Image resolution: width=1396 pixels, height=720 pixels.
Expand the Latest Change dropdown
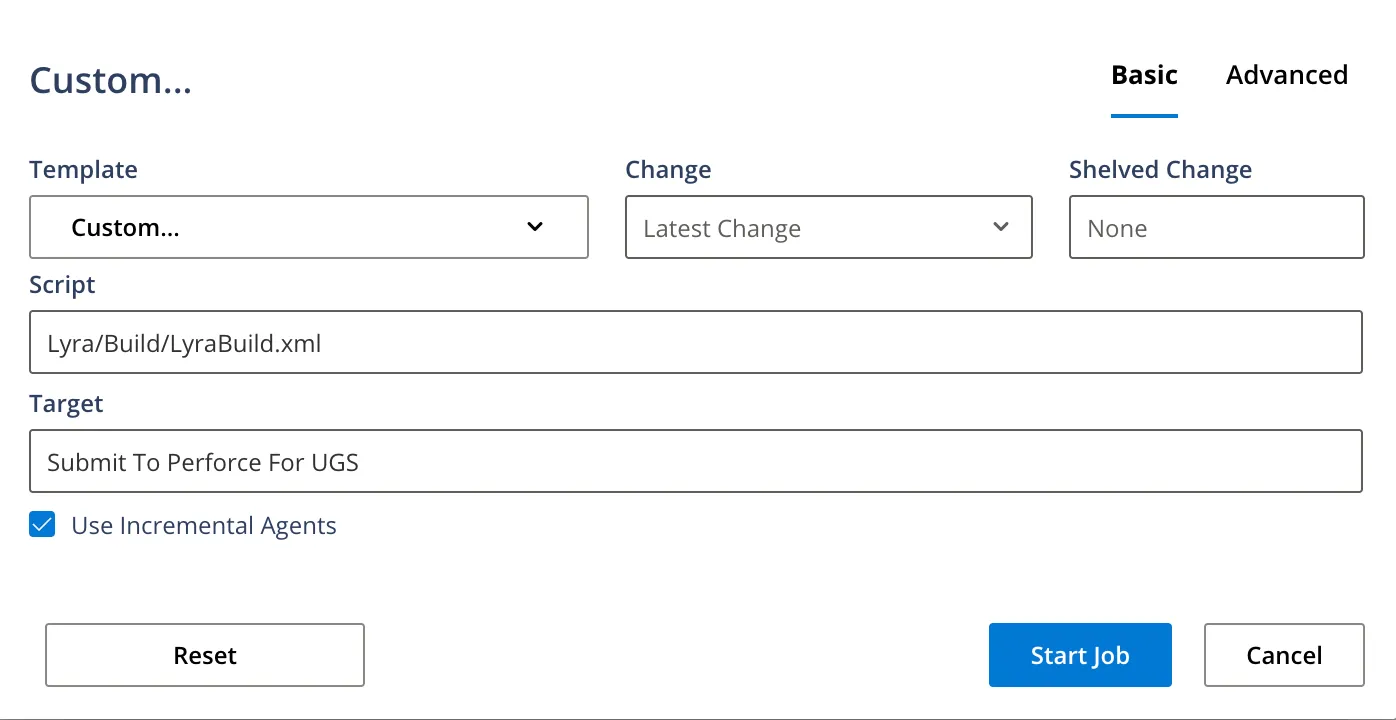click(827, 228)
